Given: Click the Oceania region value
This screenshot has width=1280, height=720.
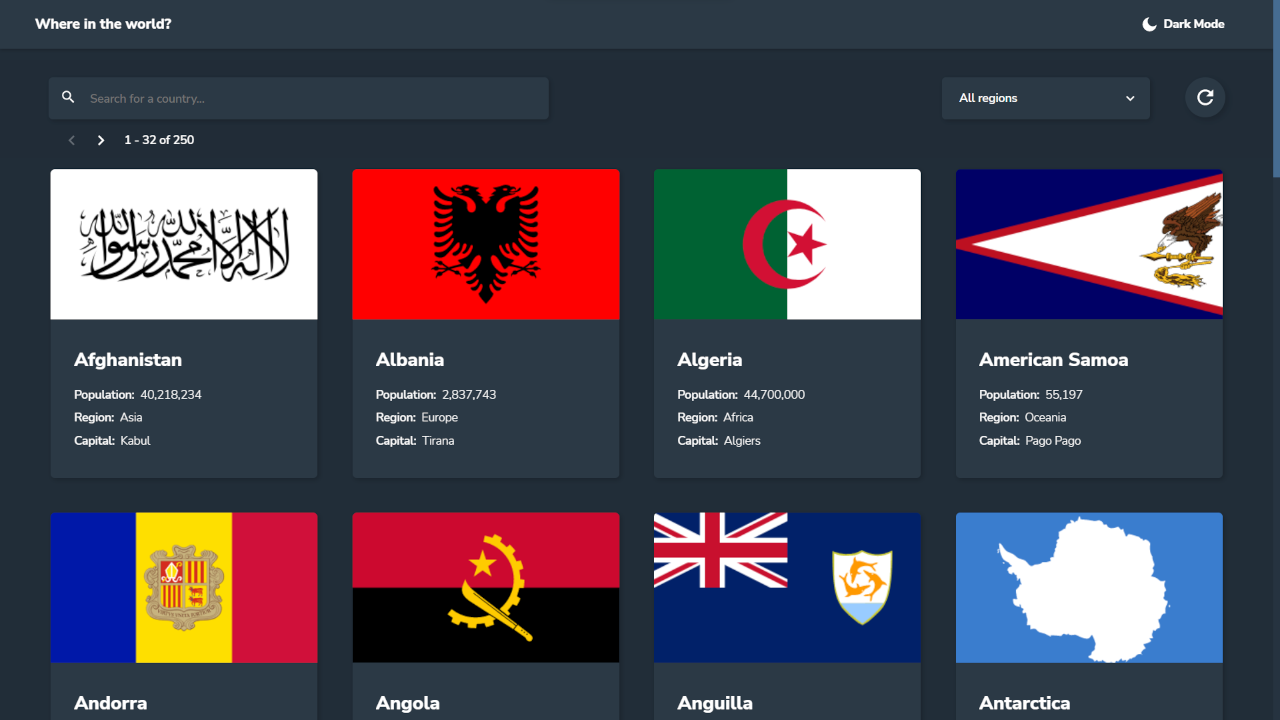Looking at the screenshot, I should [1046, 418].
